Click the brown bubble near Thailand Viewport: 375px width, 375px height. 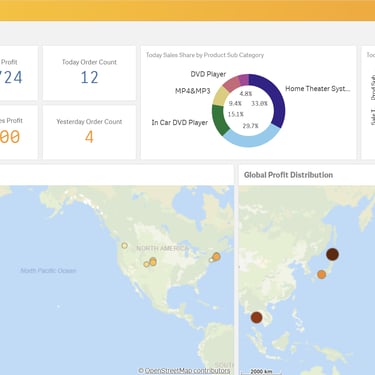pos(256,317)
